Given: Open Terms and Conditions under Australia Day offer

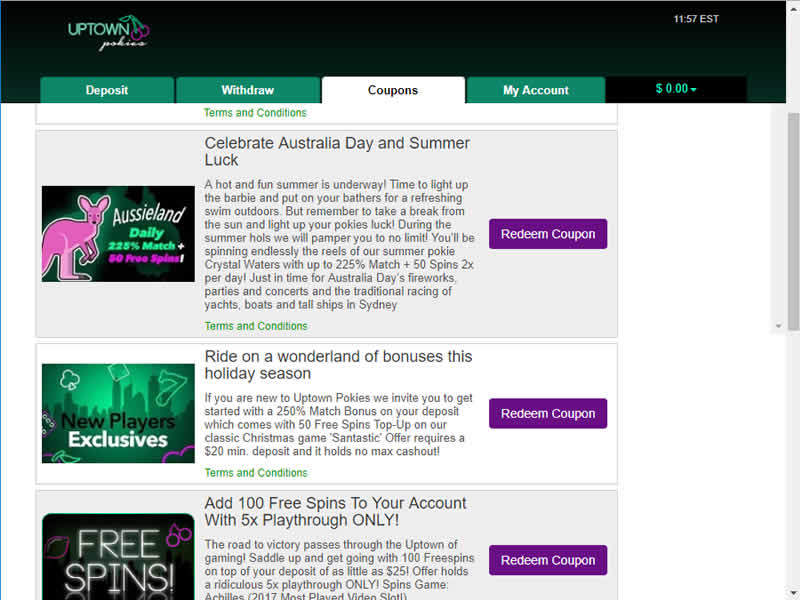Looking at the screenshot, I should (256, 326).
